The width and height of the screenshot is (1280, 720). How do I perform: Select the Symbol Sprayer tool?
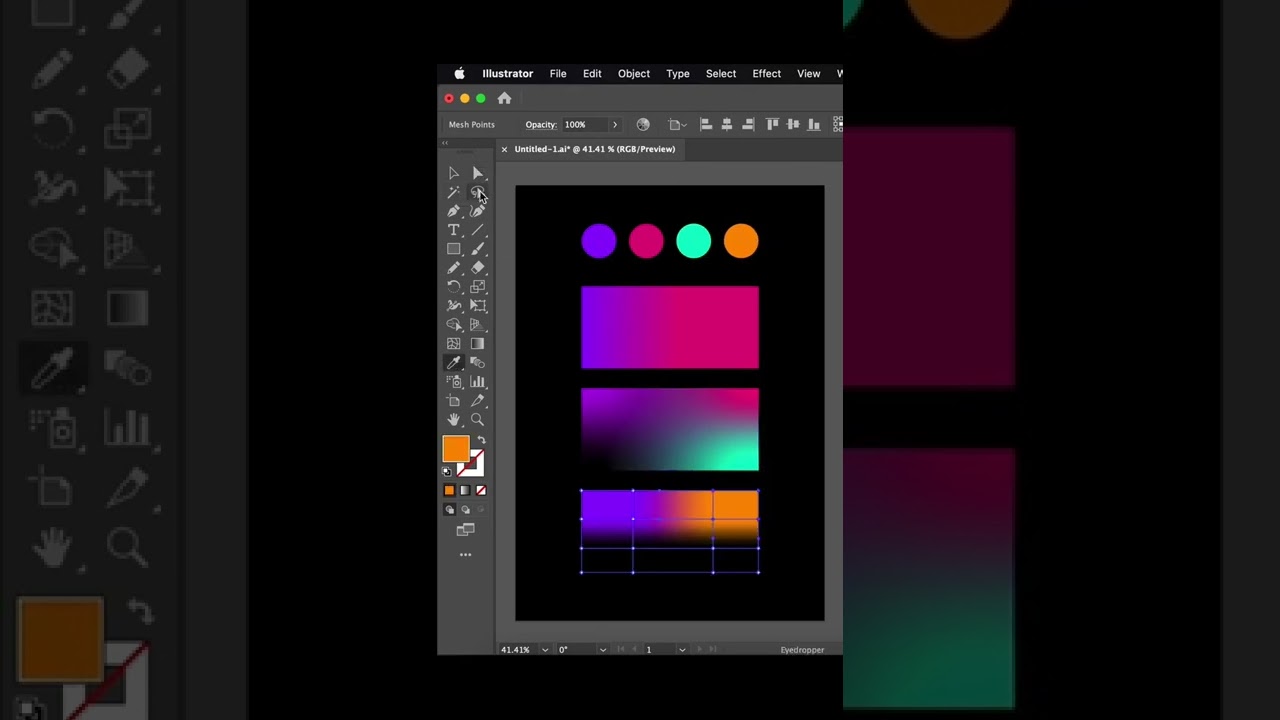(453, 382)
